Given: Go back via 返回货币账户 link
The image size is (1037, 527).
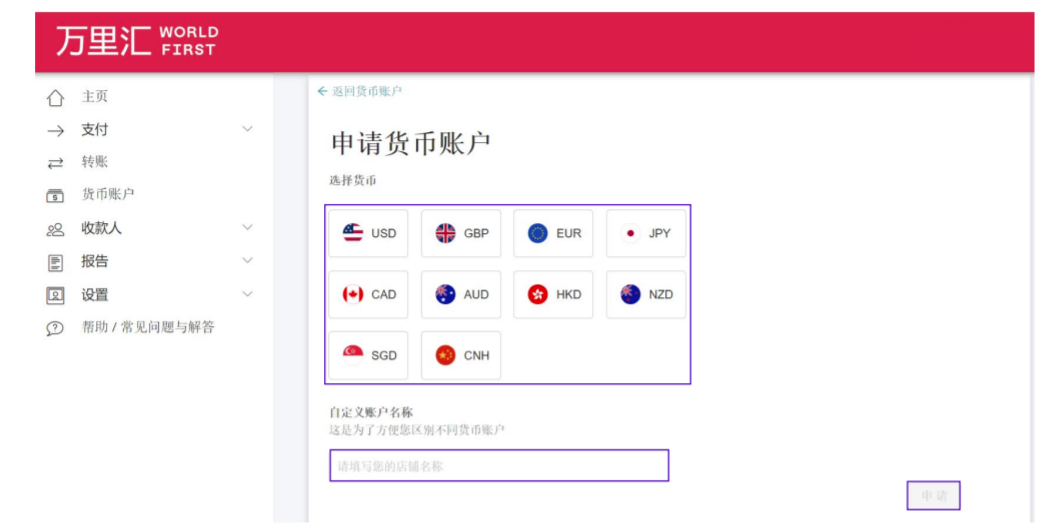Looking at the screenshot, I should (360, 91).
